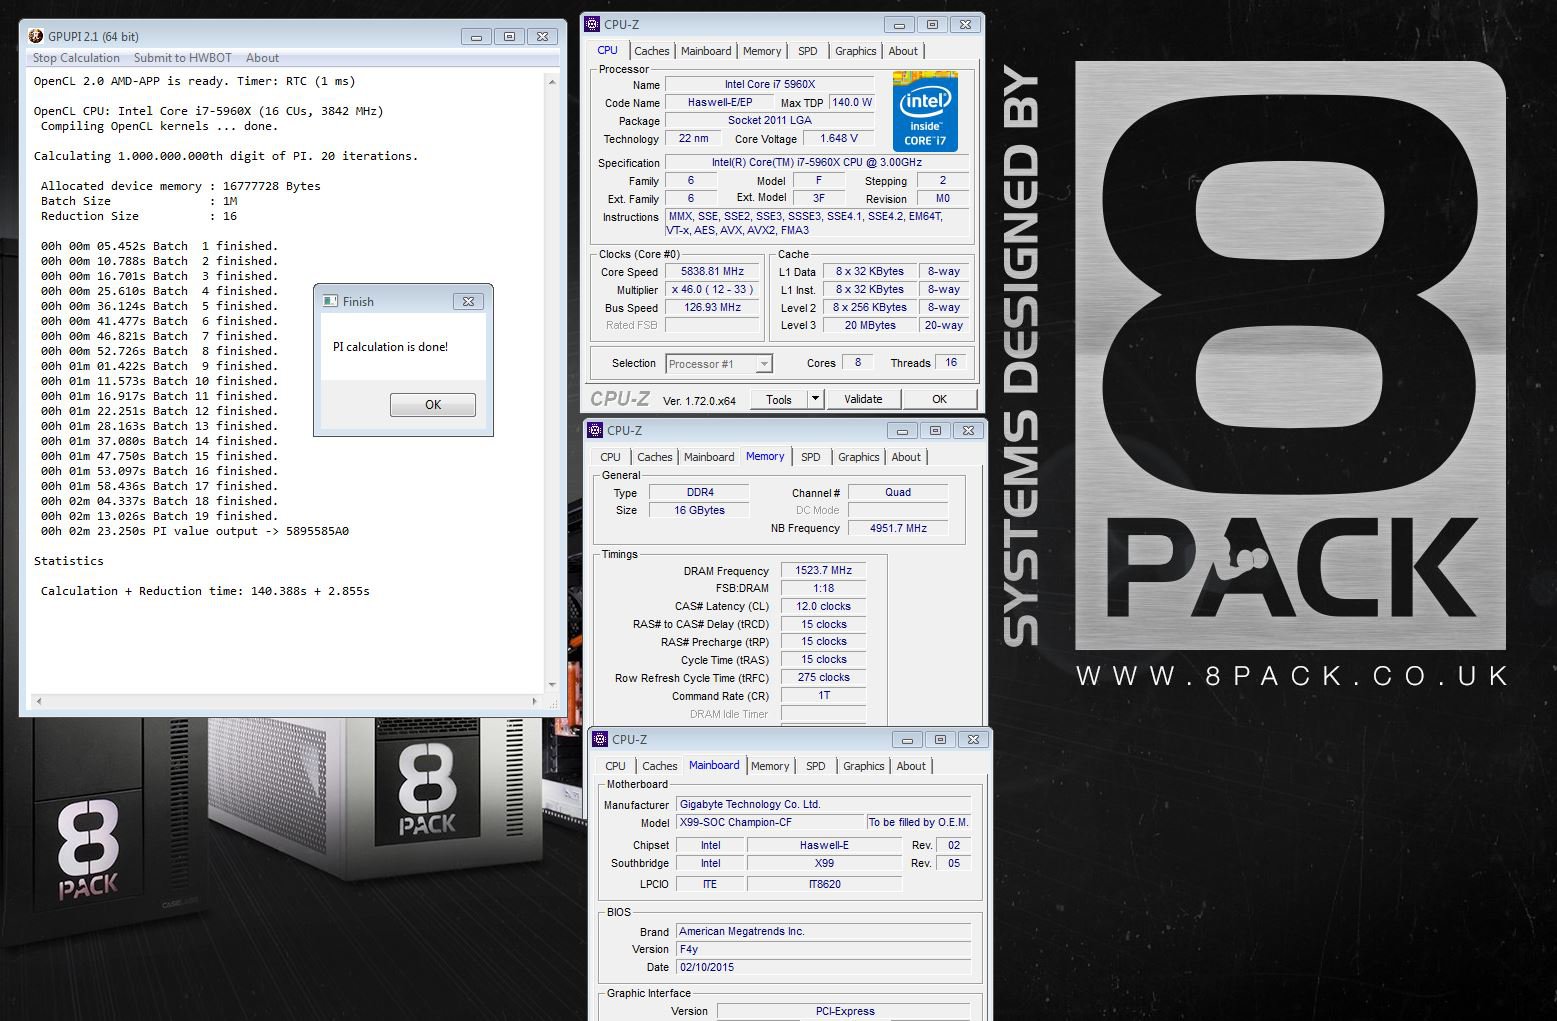1557x1021 pixels.
Task: Click the right arrow of GPUPI's horizontal scrollbar
Action: (x=536, y=701)
